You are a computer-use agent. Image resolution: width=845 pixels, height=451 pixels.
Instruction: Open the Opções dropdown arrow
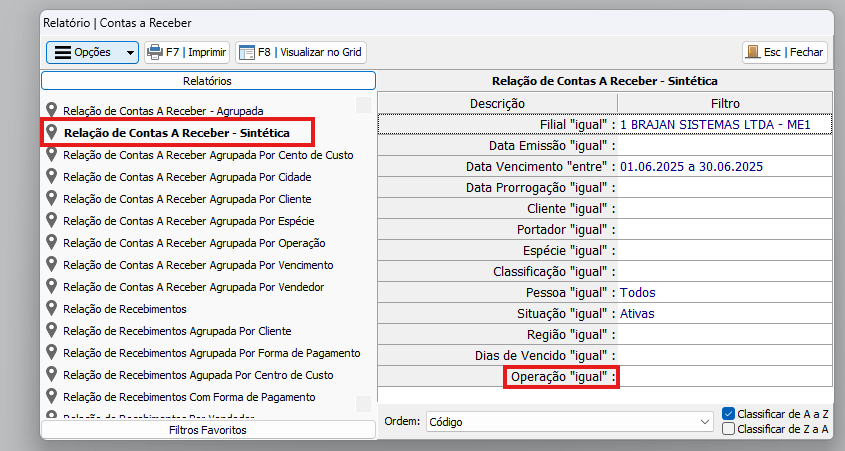coord(130,52)
